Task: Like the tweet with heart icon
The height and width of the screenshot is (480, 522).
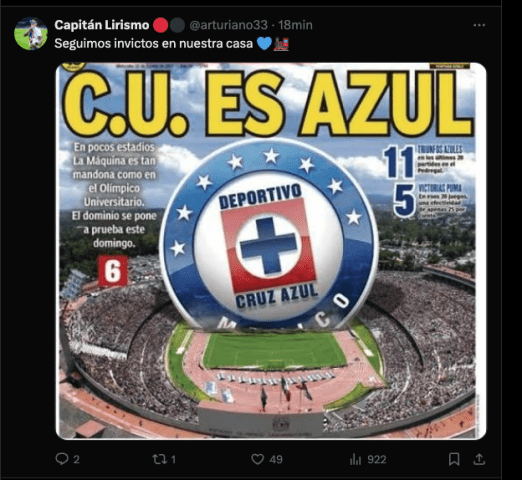Action: (x=257, y=459)
